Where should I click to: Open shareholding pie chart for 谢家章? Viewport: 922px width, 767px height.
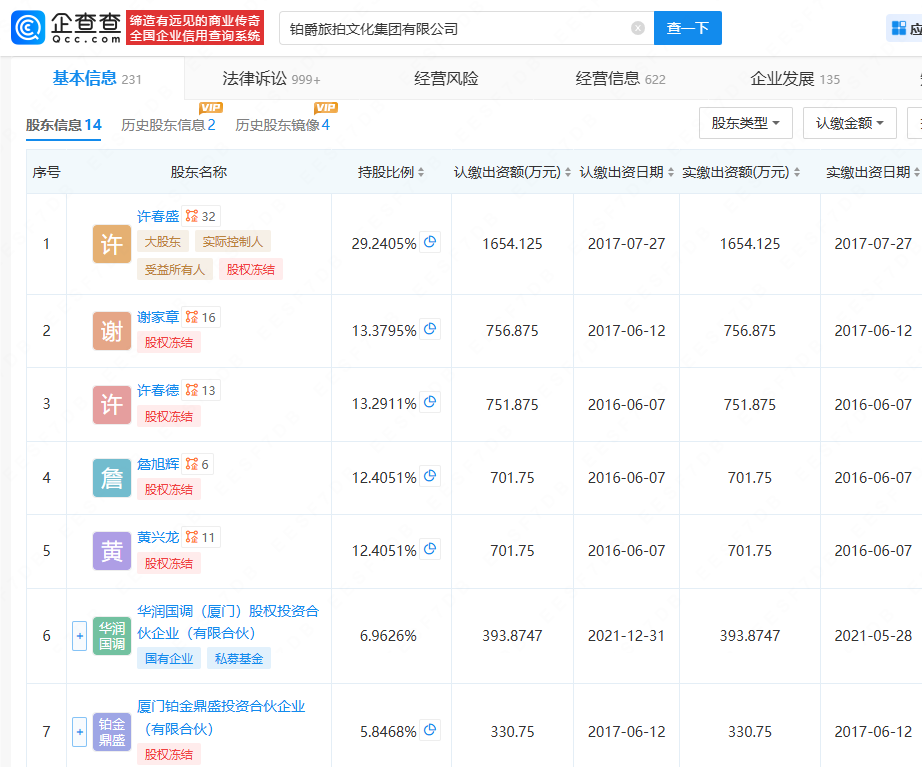tap(430, 329)
